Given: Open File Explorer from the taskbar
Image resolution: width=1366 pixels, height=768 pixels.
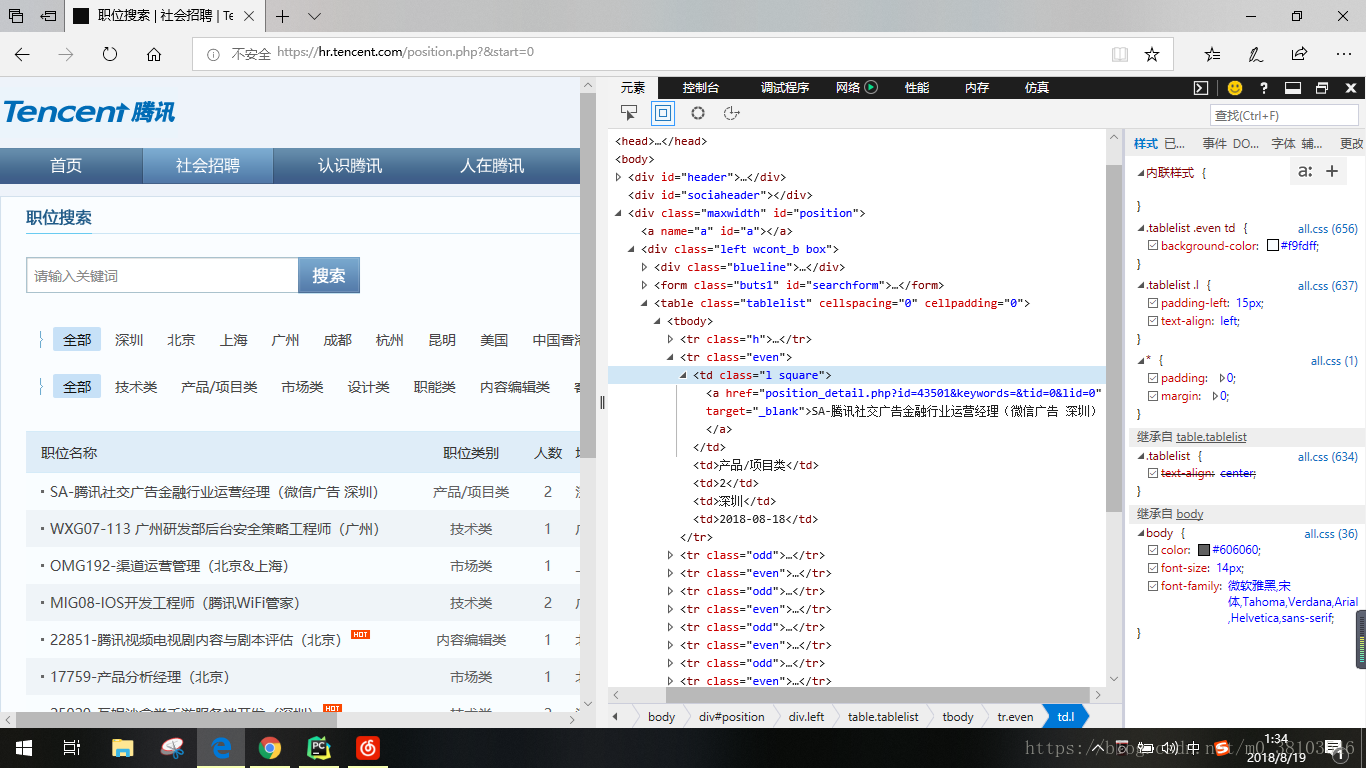Looking at the screenshot, I should (x=123, y=747).
